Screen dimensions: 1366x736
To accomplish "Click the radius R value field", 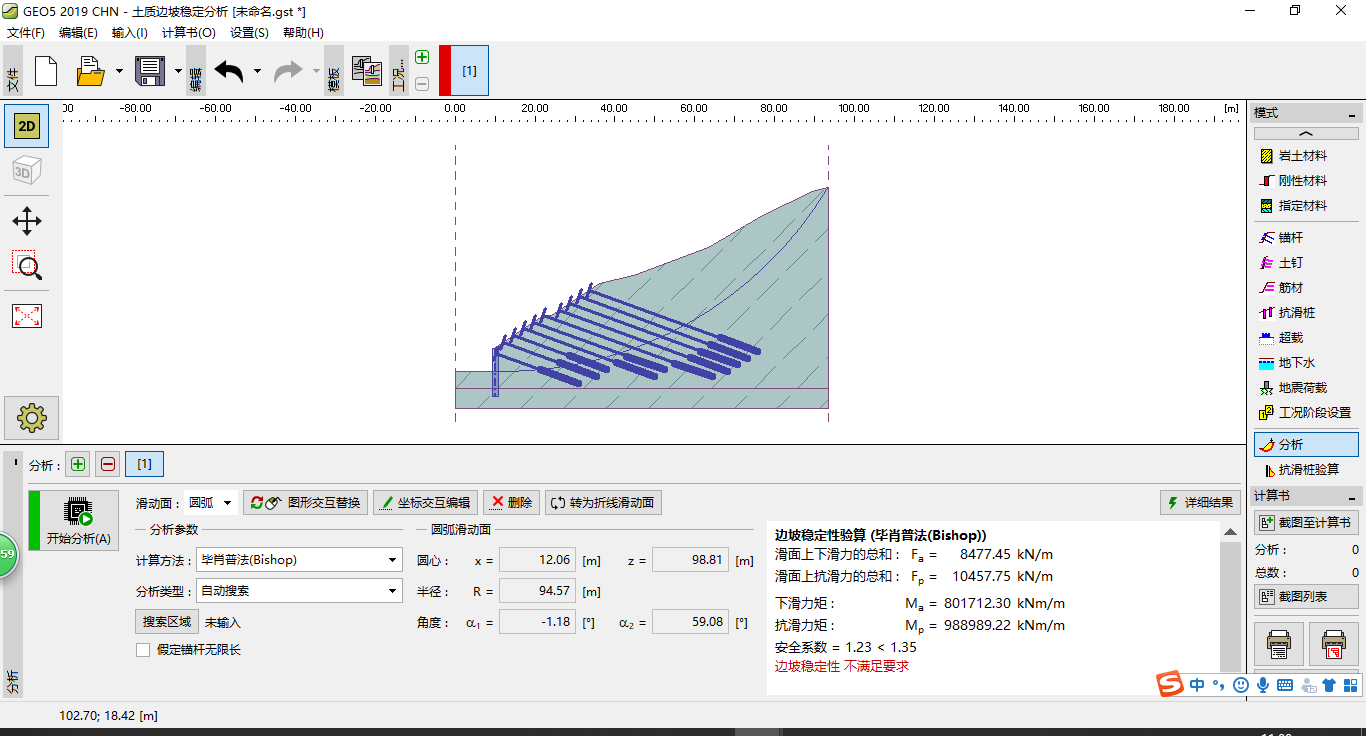I will [537, 591].
